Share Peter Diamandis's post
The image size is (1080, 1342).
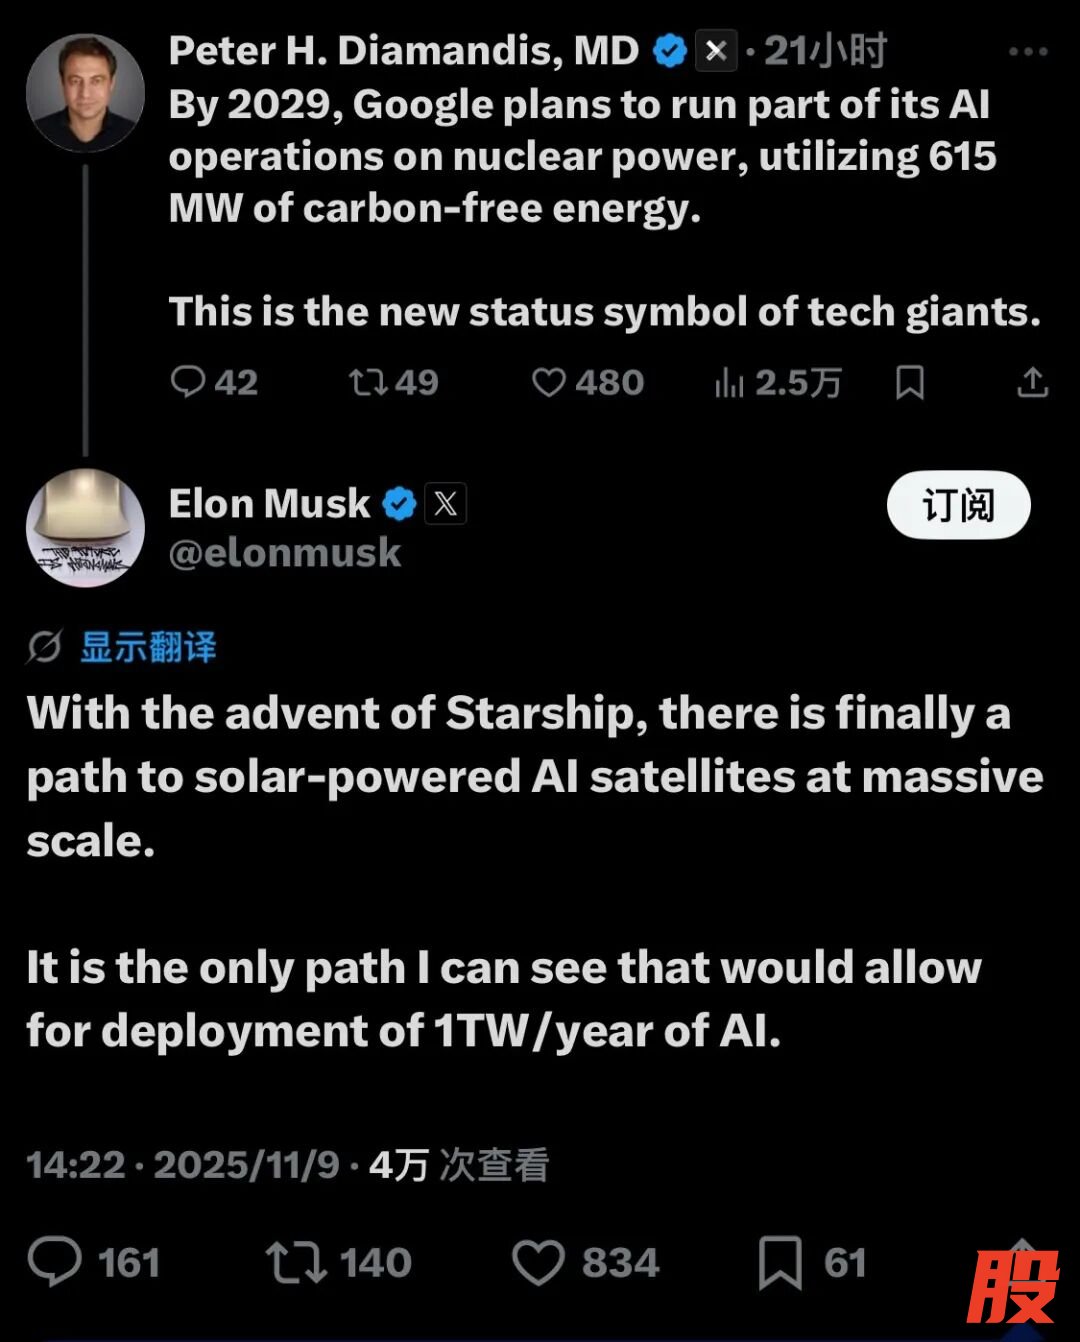1032,382
